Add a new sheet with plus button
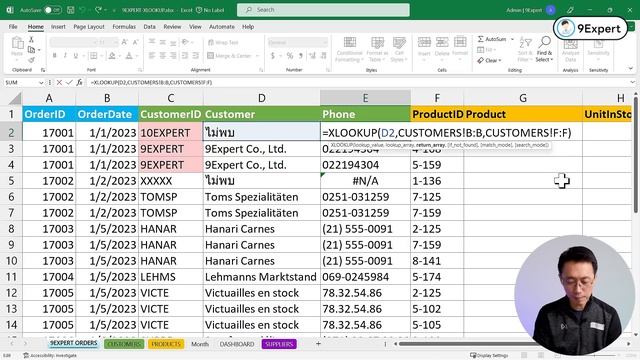The height and width of the screenshot is (360, 640). click(x=318, y=344)
